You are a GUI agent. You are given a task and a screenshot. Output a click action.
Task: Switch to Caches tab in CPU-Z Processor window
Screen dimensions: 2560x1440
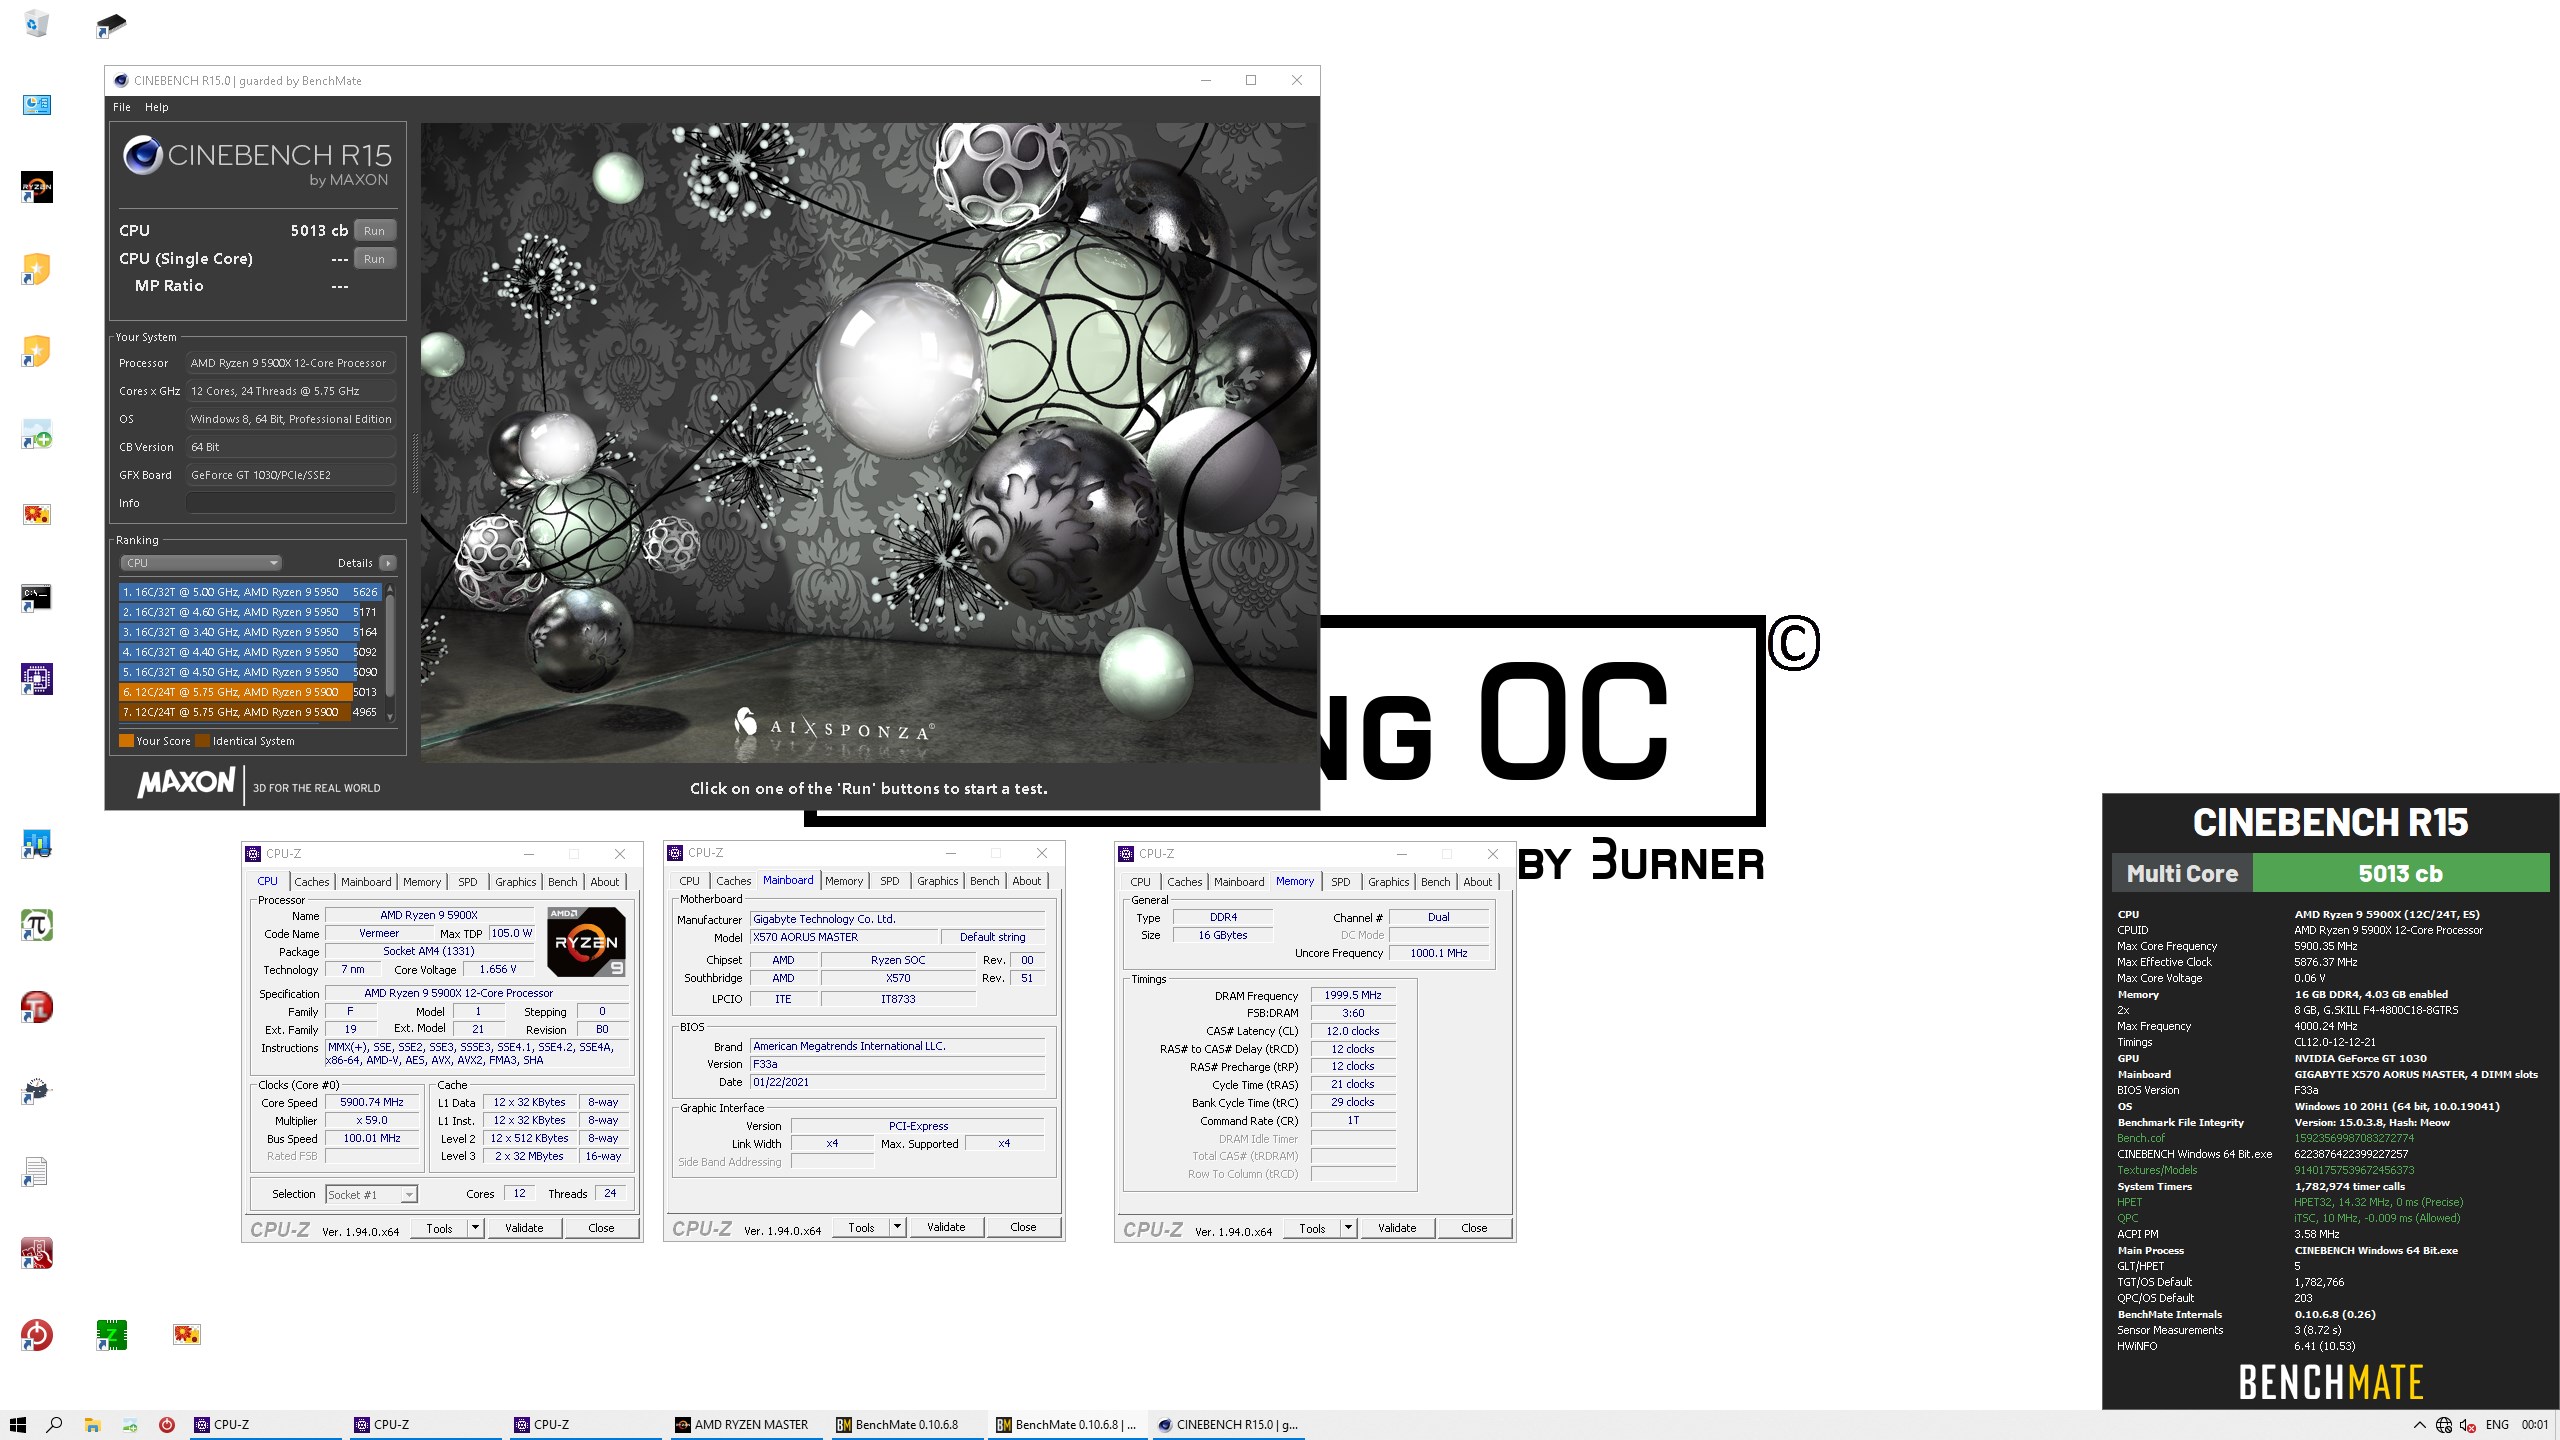point(311,882)
